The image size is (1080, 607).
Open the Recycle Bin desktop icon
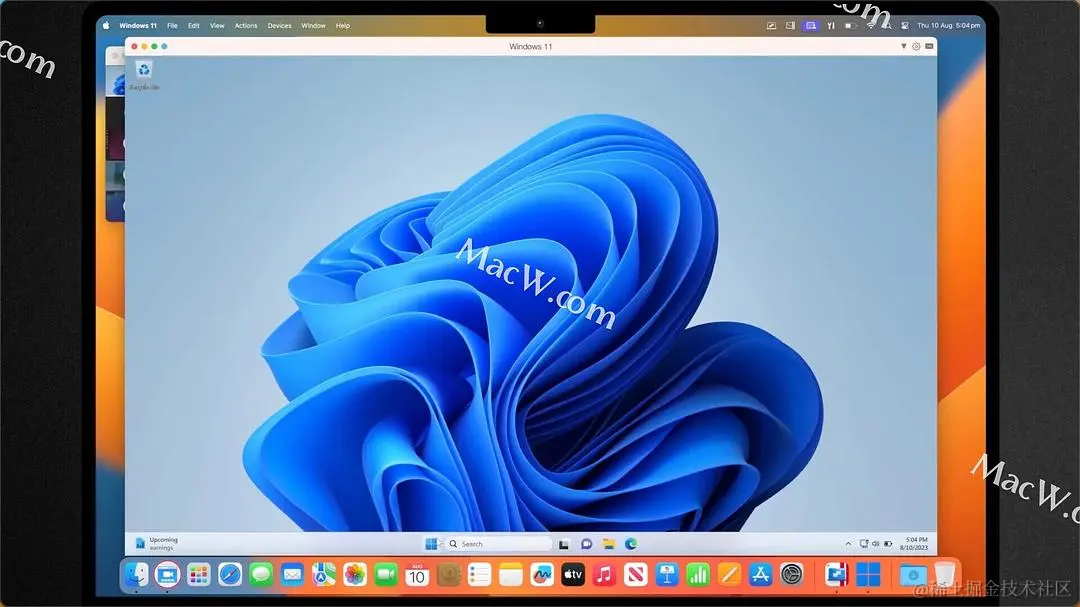[x=144, y=75]
